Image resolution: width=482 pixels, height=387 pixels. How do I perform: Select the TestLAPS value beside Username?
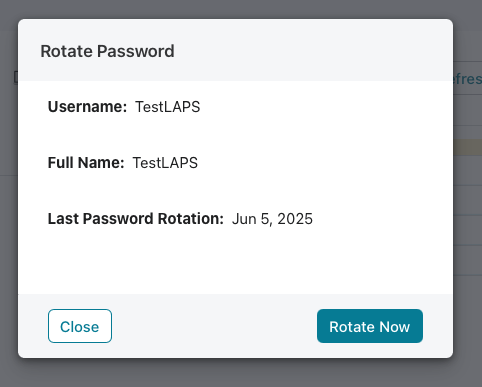click(167, 107)
